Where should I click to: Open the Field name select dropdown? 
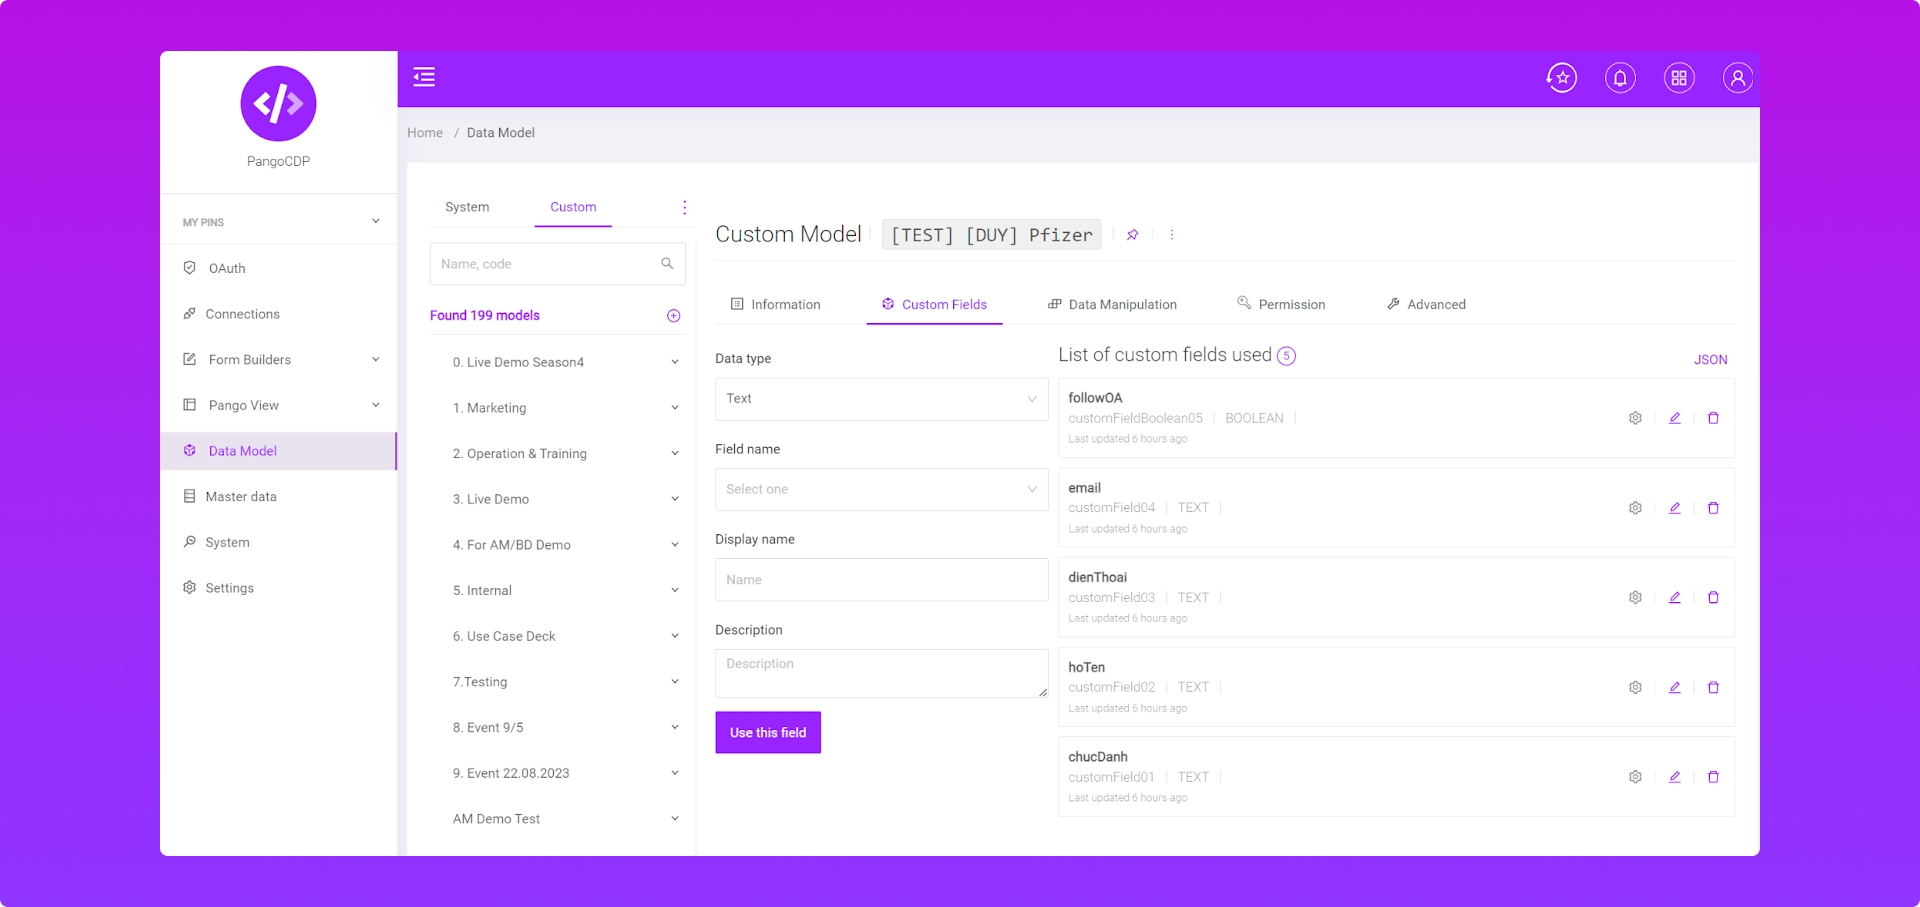881,489
